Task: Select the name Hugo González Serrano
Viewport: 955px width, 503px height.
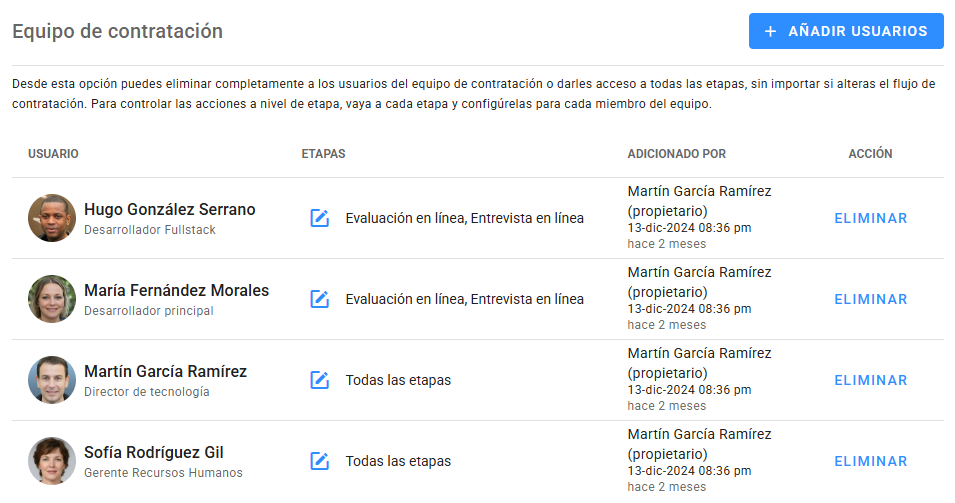Action: [x=169, y=210]
